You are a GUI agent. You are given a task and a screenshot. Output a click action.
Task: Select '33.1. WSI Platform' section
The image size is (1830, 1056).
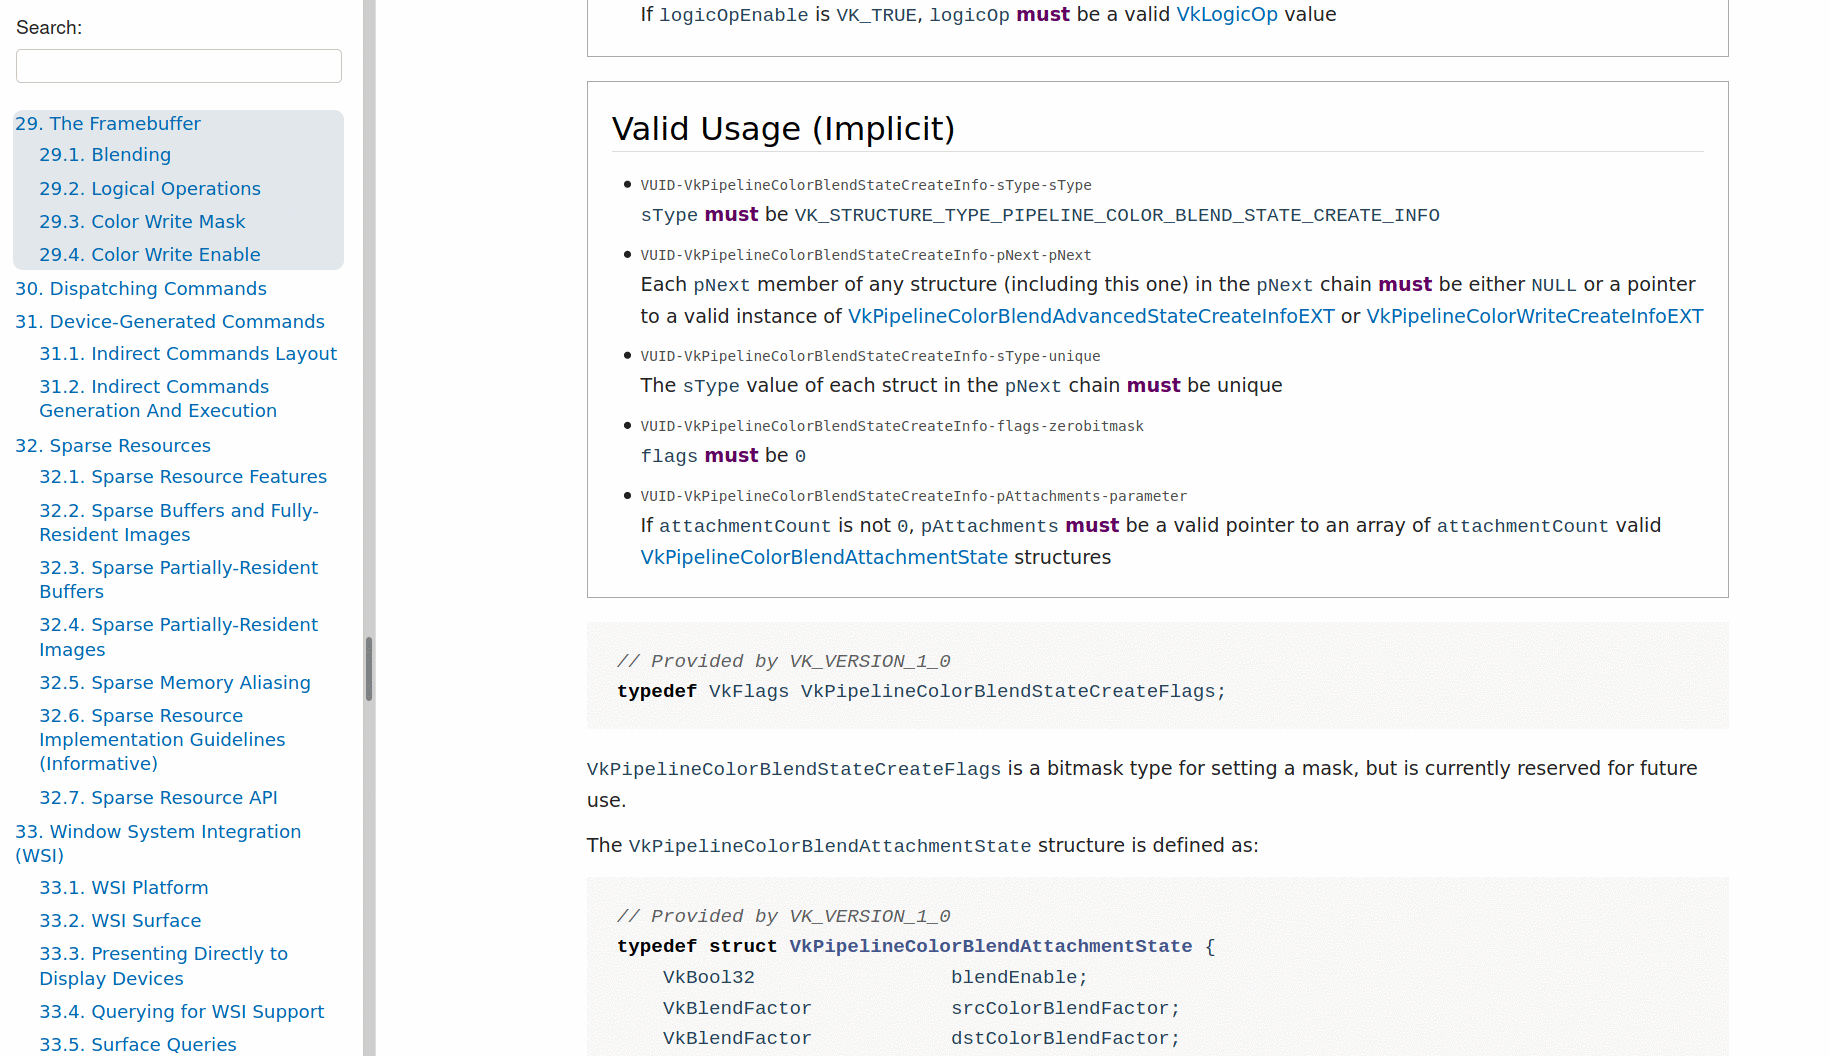click(x=124, y=887)
